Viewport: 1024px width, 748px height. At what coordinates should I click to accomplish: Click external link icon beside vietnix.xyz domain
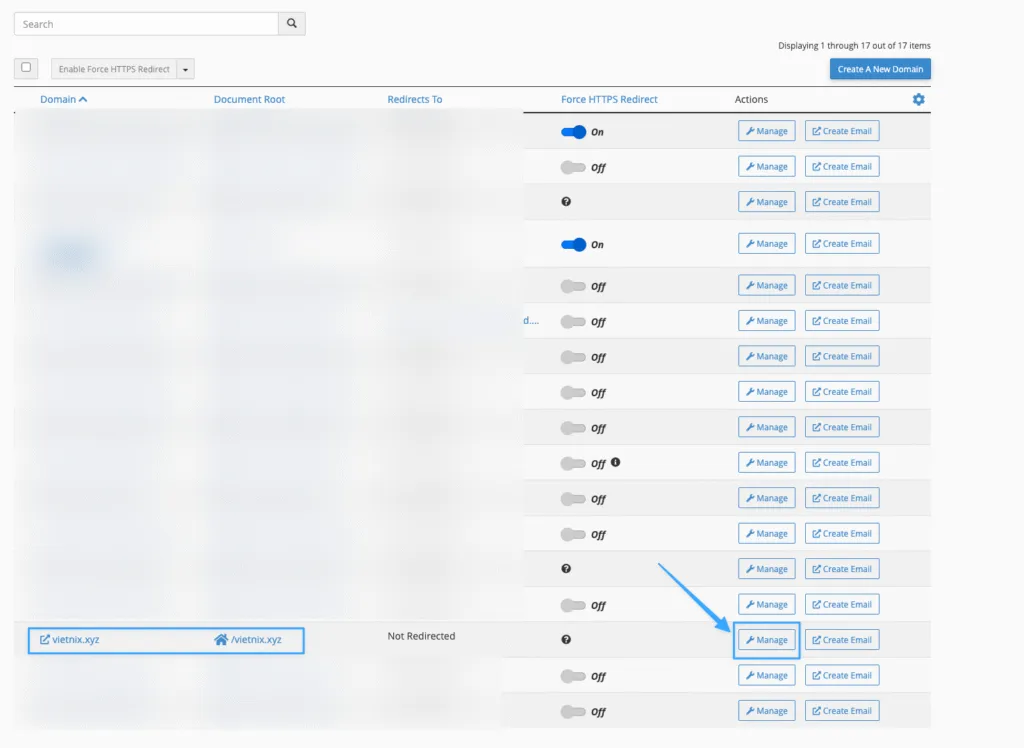tap(45, 640)
